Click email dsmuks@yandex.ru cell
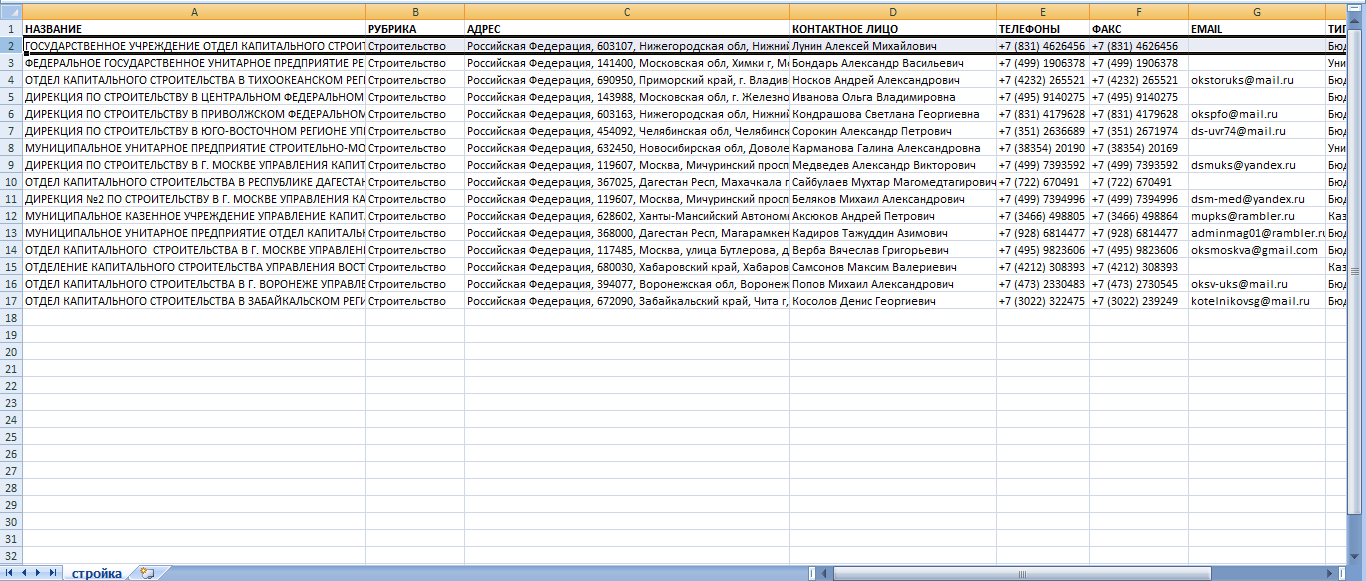 coord(1256,165)
